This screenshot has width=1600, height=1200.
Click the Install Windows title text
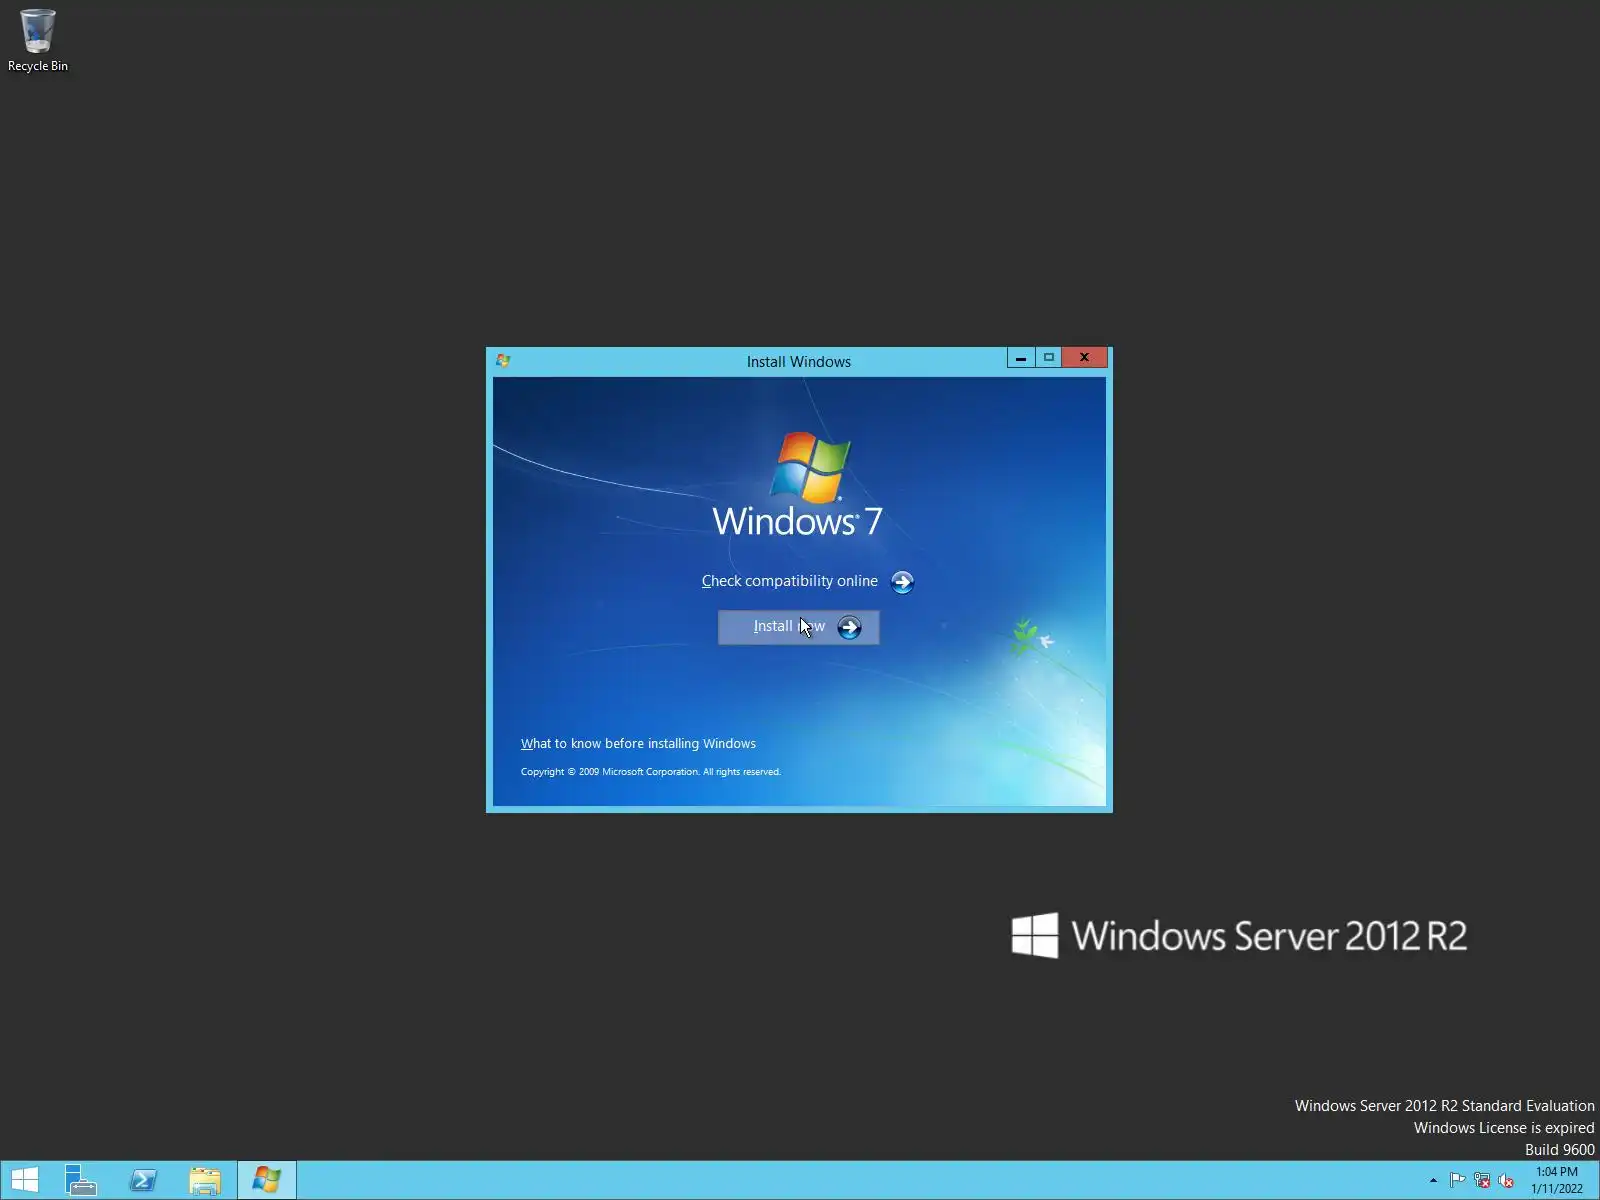tap(799, 362)
